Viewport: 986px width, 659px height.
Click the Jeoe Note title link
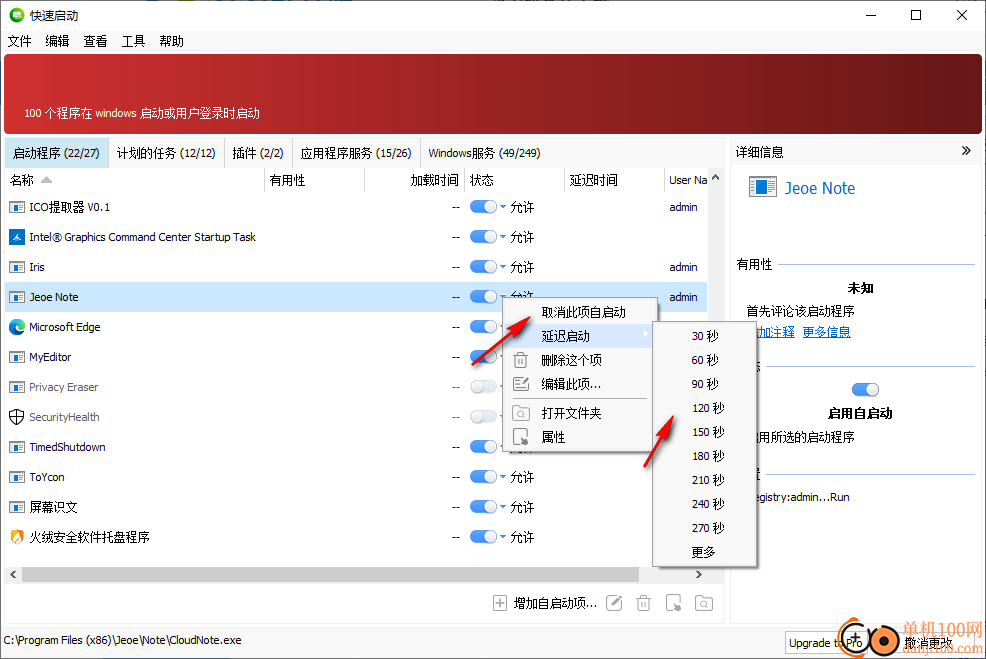point(820,188)
